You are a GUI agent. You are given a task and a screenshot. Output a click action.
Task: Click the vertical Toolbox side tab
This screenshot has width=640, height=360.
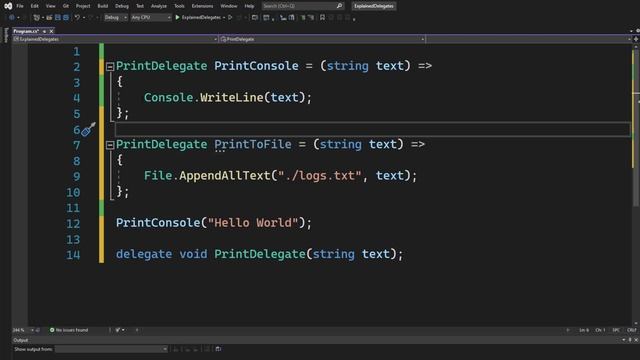(x=6, y=35)
